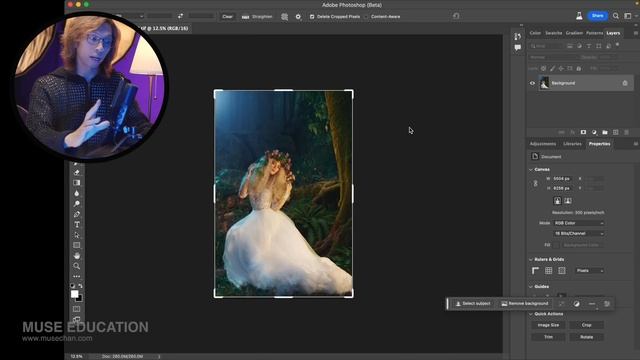
Task: Select the Zoom tool in toolbar
Action: (77, 266)
